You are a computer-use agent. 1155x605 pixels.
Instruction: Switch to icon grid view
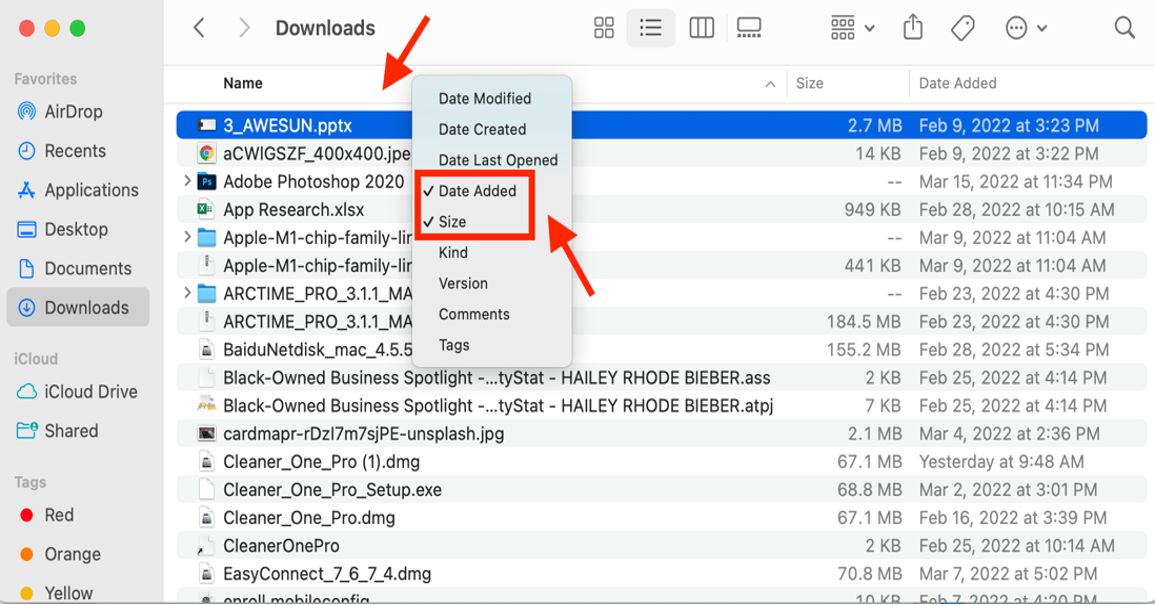(x=604, y=28)
